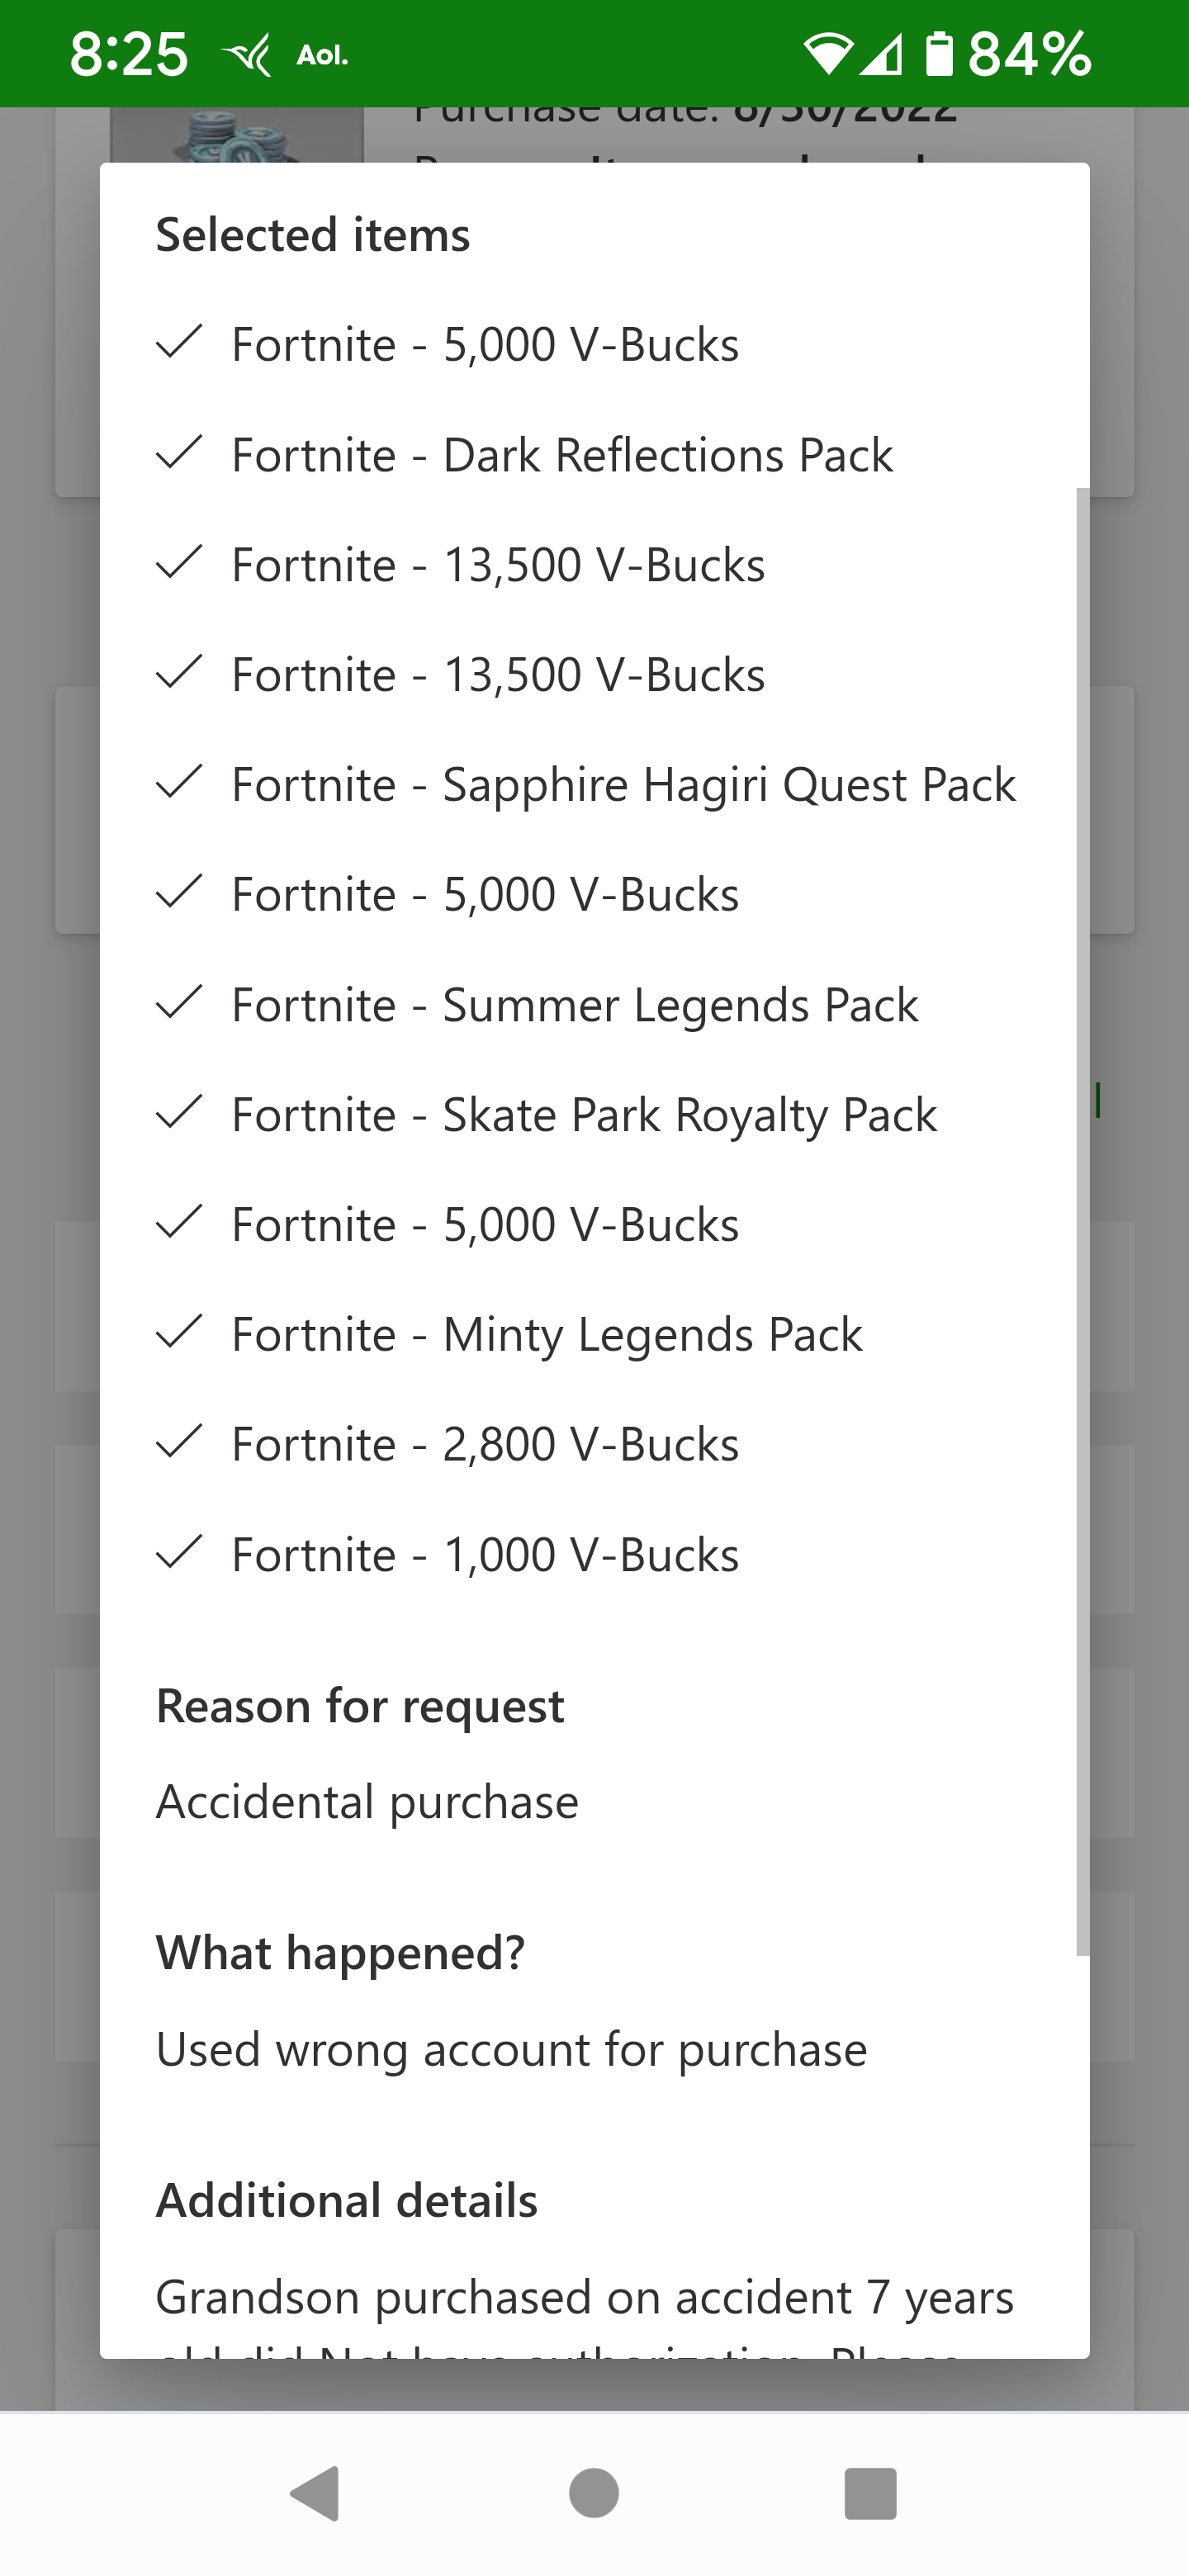
Task: Tap the recent apps square button
Action: pyautogui.click(x=870, y=2493)
